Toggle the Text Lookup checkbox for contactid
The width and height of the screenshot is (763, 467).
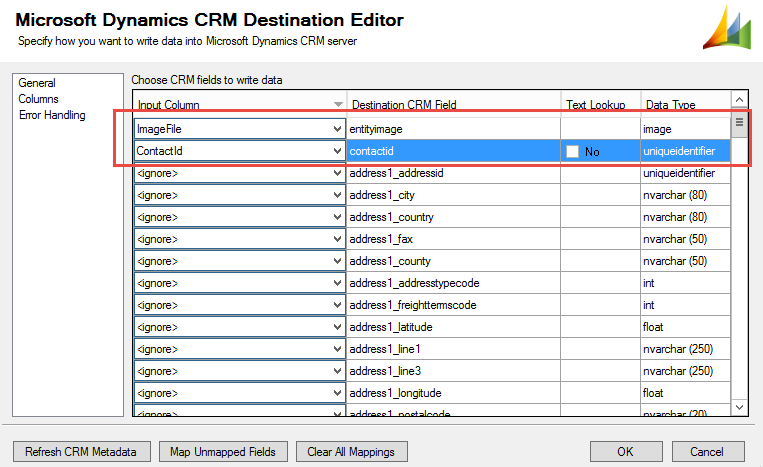pos(573,151)
